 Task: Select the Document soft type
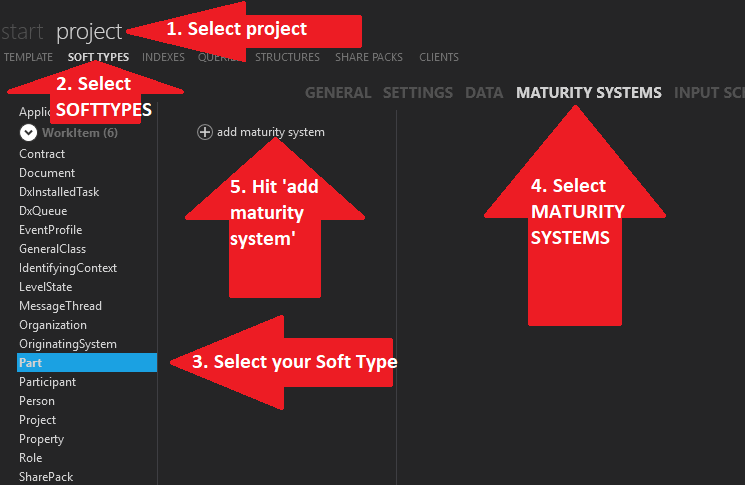[x=47, y=173]
